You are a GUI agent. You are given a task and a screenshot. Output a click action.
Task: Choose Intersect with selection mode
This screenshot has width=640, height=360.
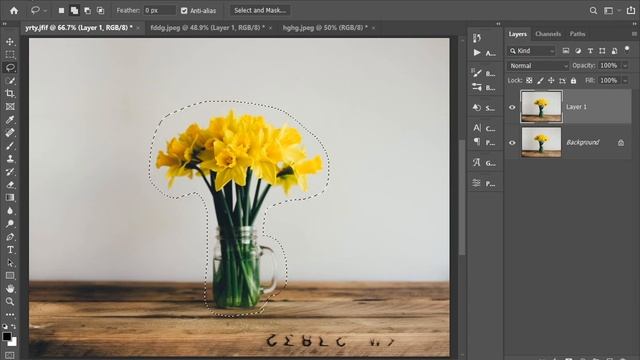tap(100, 11)
